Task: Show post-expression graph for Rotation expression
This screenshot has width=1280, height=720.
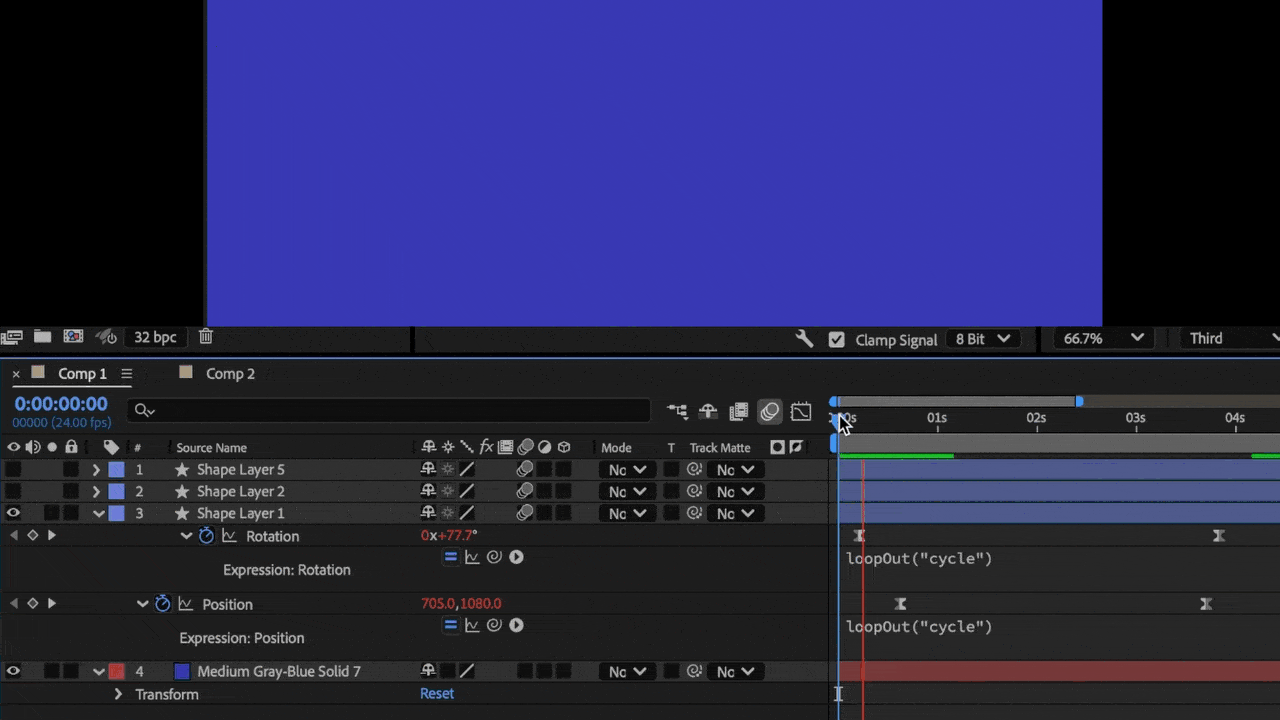Action: tap(472, 557)
